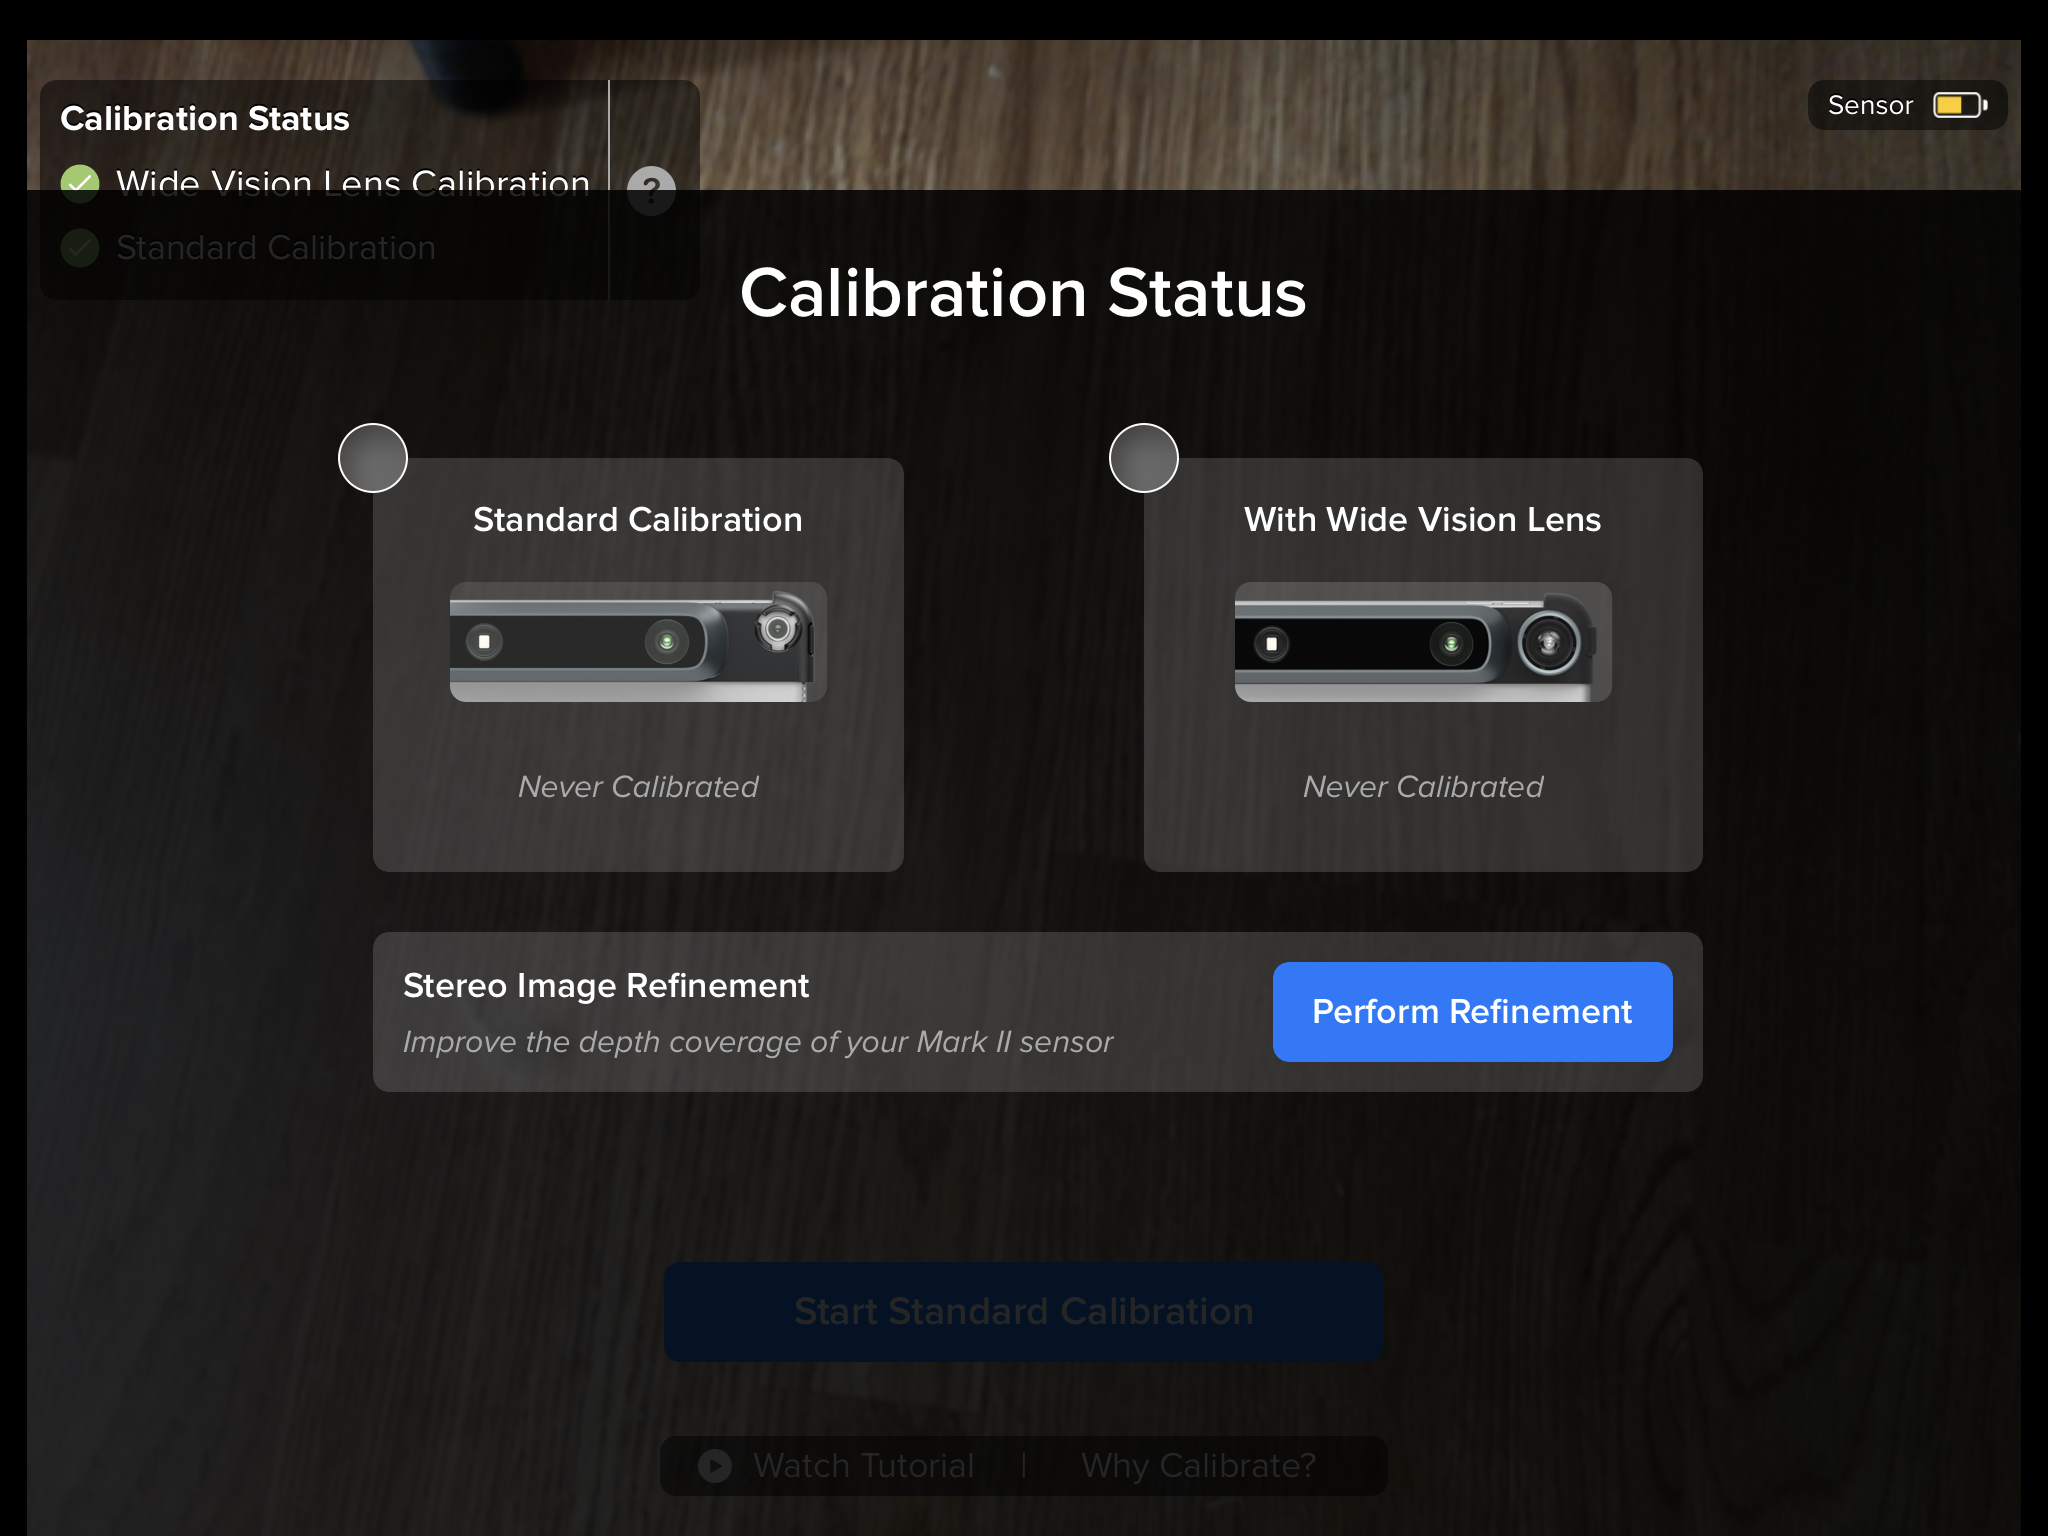Image resolution: width=2048 pixels, height=1536 pixels.
Task: Click Never Calibrated under Standard Calibration
Action: (x=638, y=787)
